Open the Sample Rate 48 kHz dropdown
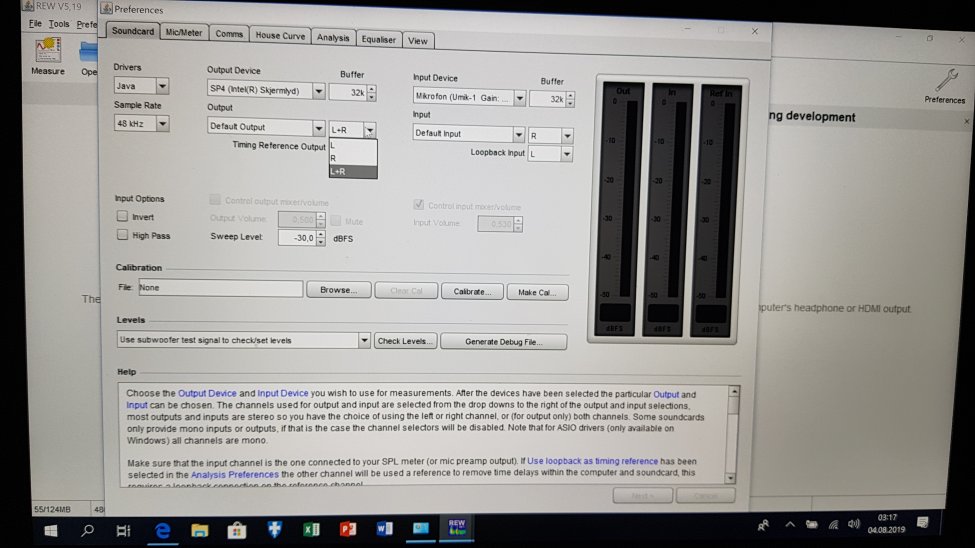The image size is (975, 548). [x=162, y=124]
